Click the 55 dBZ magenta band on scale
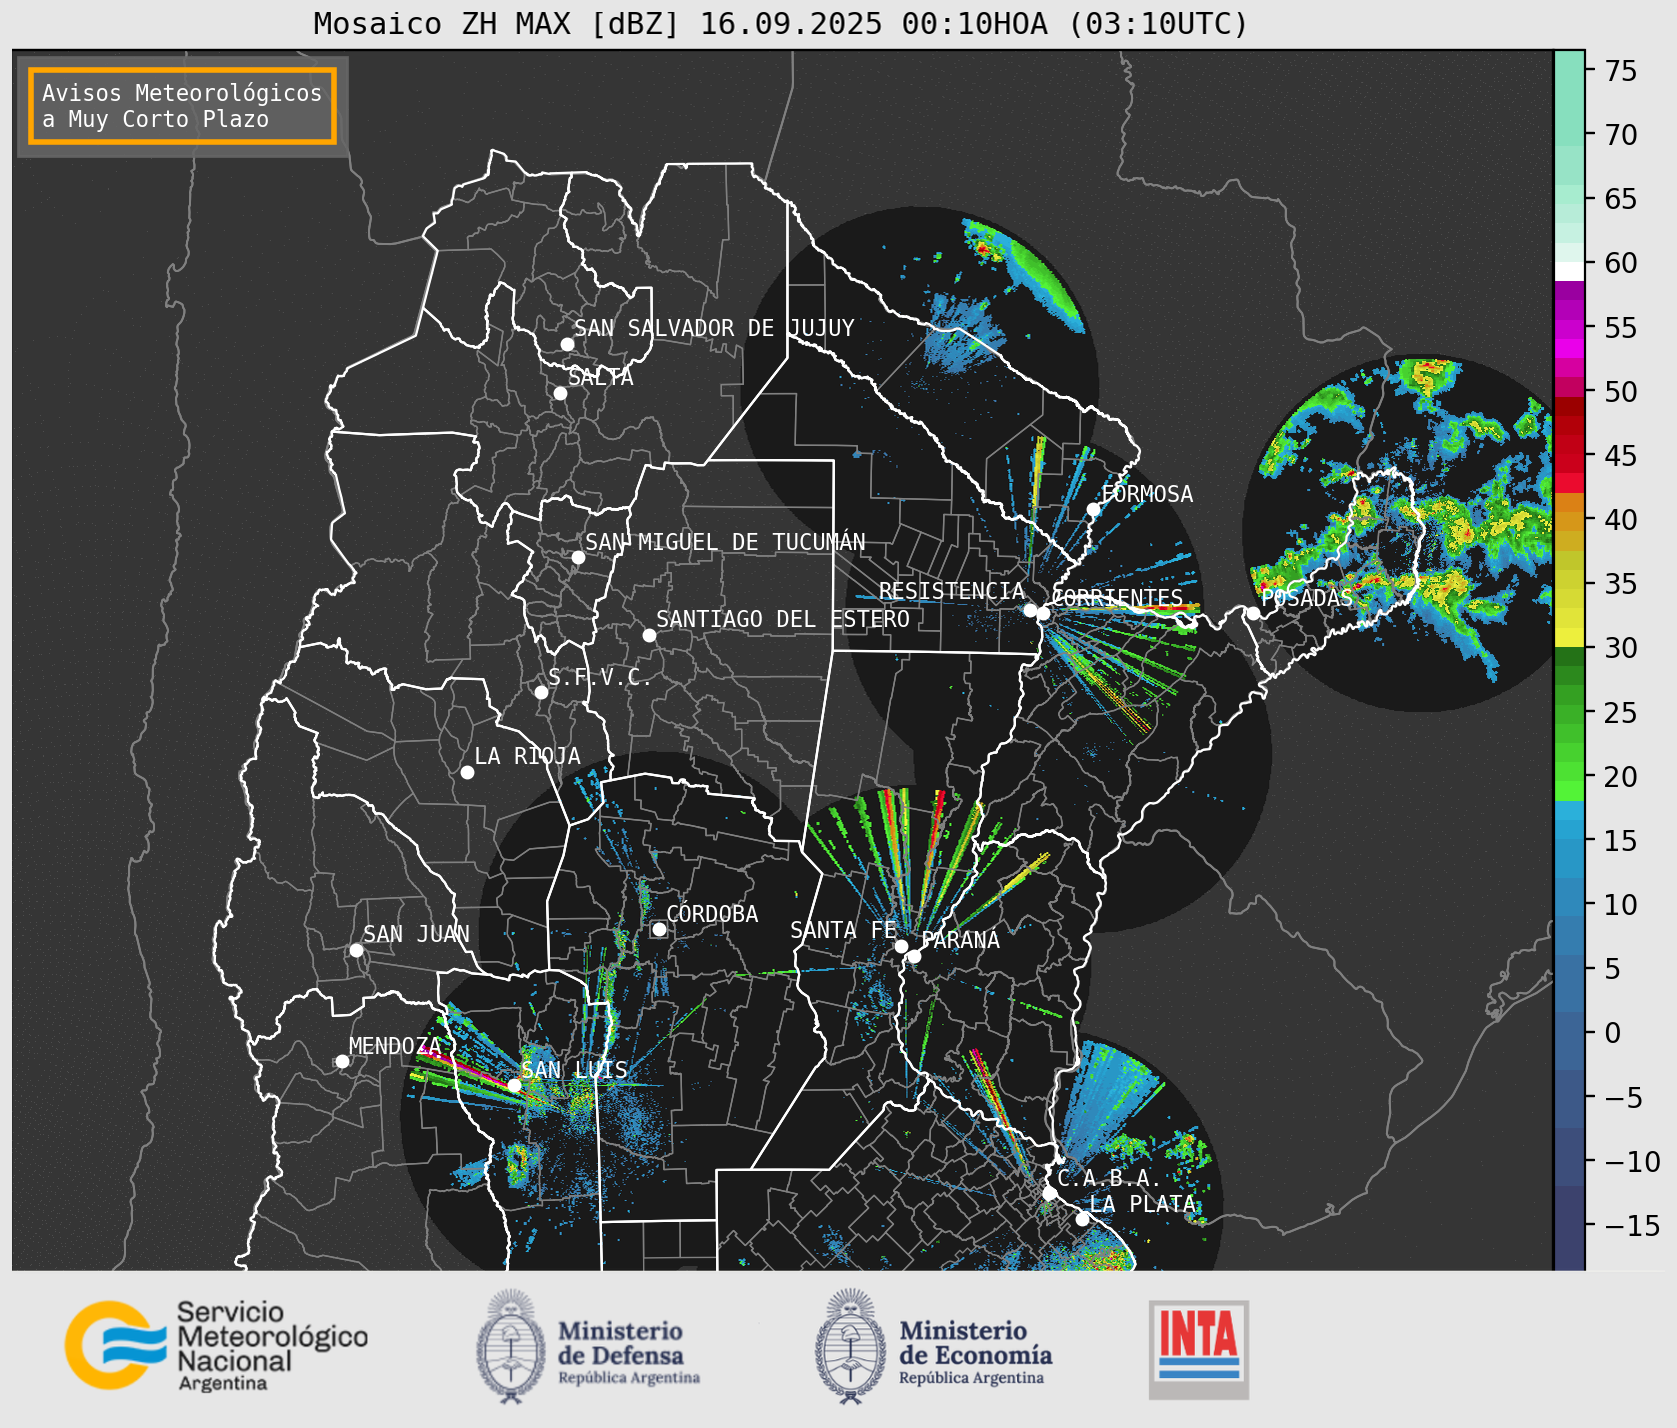Screen dimensions: 1677x1428 [1569, 328]
